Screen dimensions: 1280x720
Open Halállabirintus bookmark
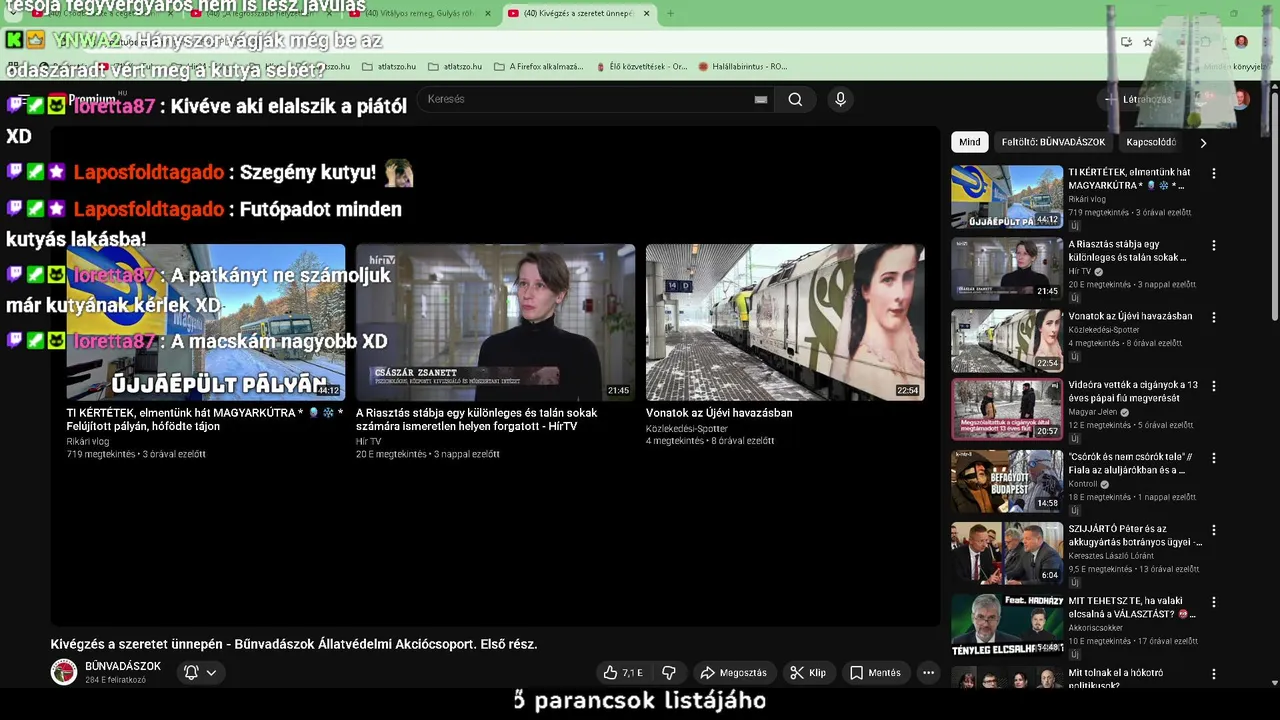pyautogui.click(x=743, y=67)
